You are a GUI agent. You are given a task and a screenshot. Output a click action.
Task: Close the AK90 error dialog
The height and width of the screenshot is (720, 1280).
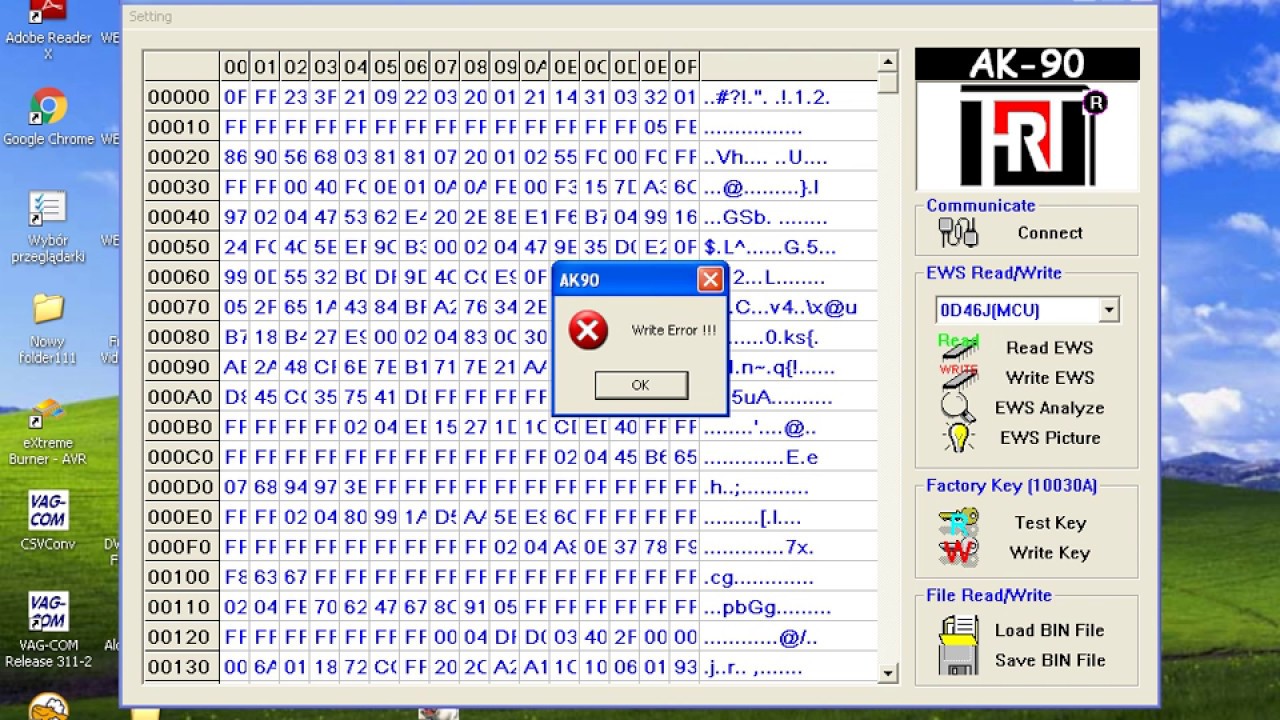[710, 280]
